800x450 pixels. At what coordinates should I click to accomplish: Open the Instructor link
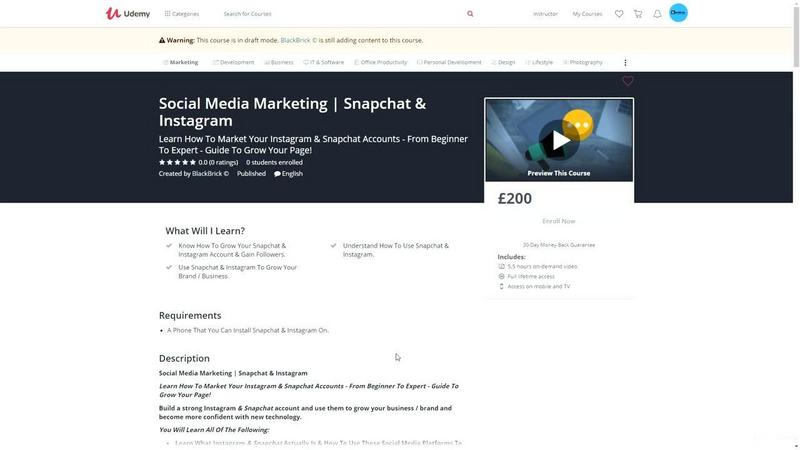click(x=545, y=14)
